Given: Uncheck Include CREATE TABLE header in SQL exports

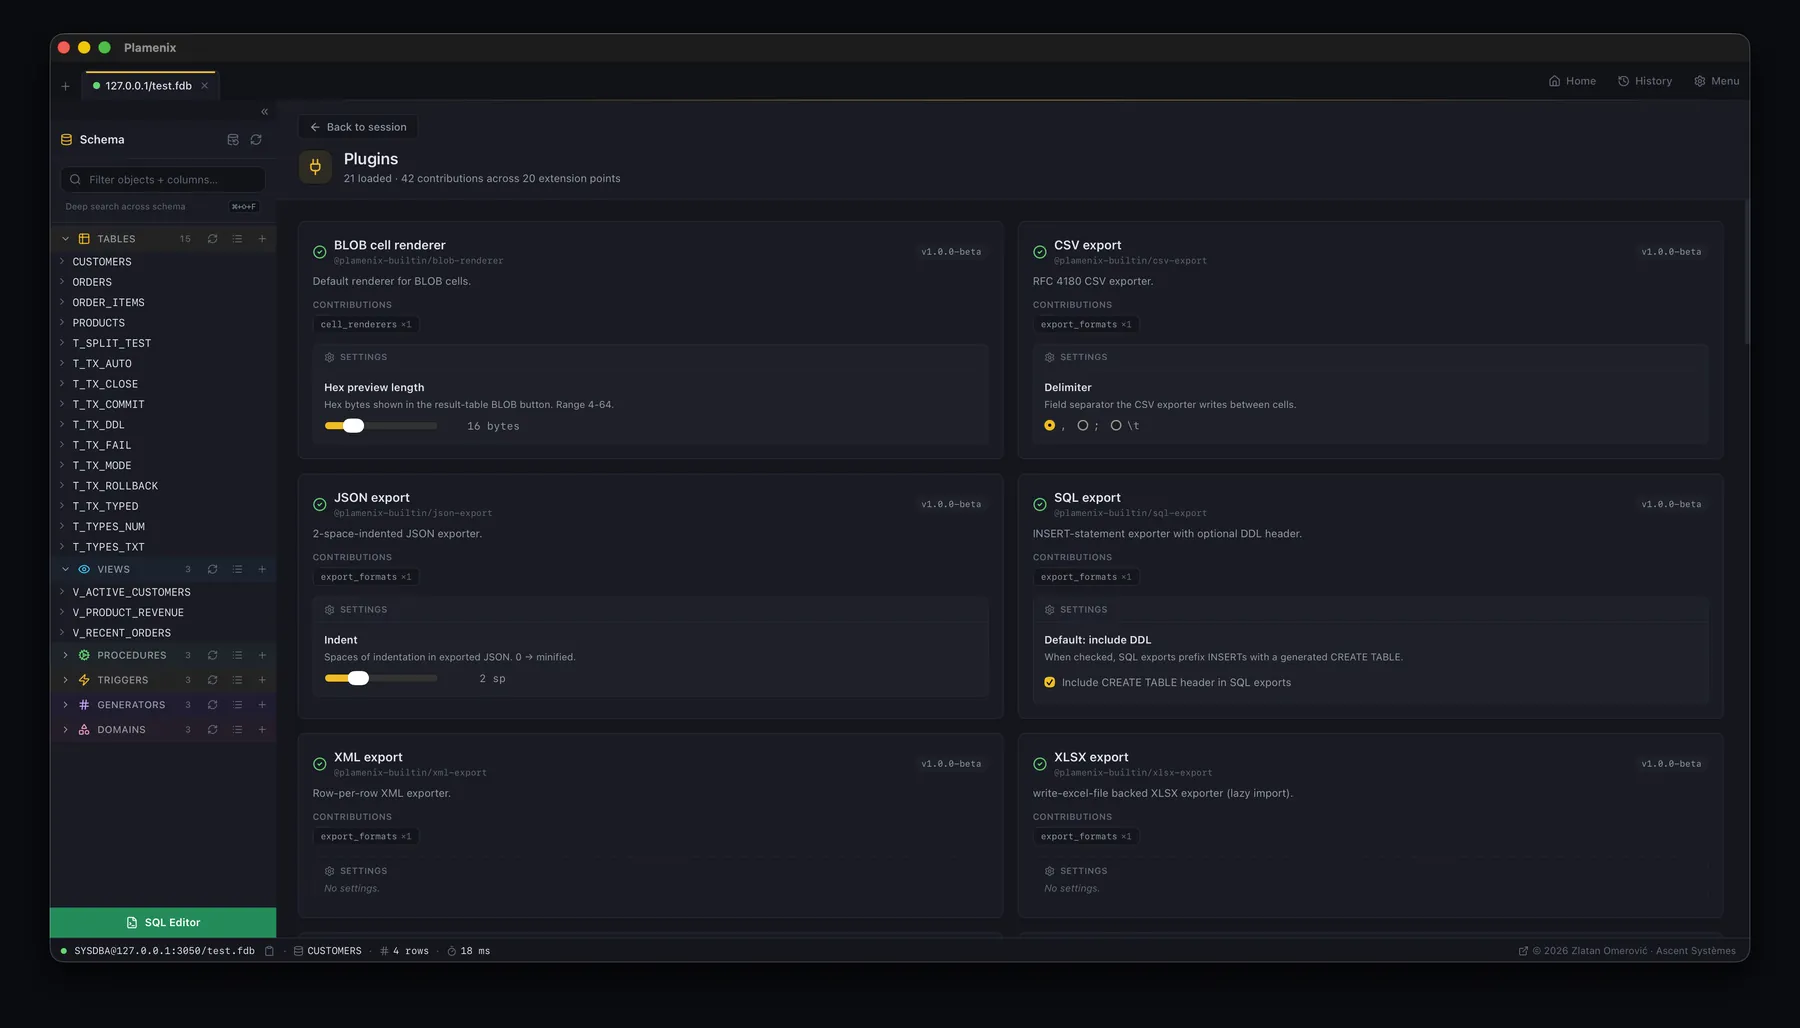Looking at the screenshot, I should 1049,683.
